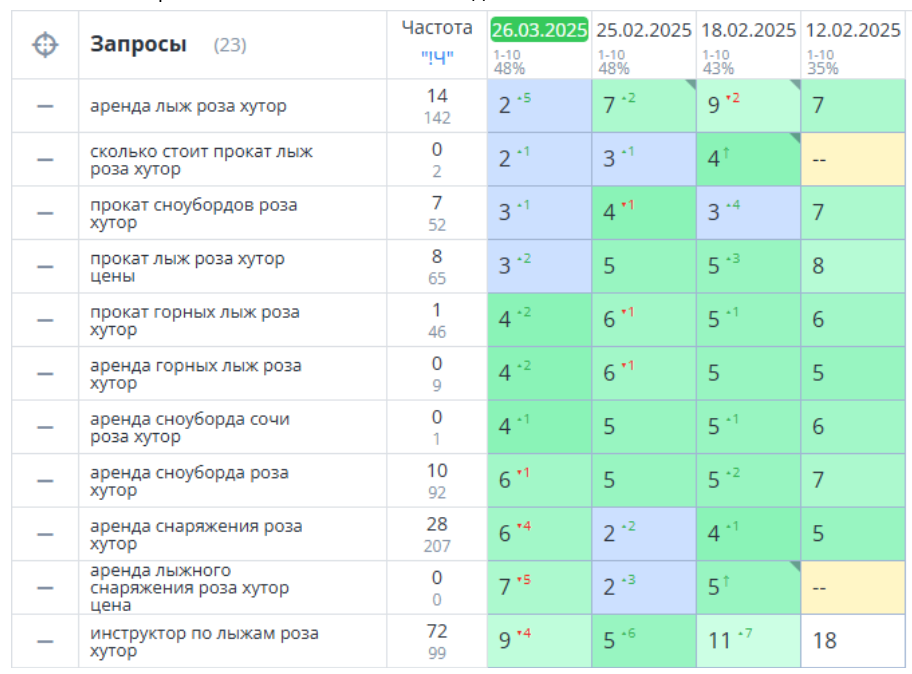912x674 pixels.
Task: Select query "аренда горных лыж роза хутор"
Action: pos(196,374)
